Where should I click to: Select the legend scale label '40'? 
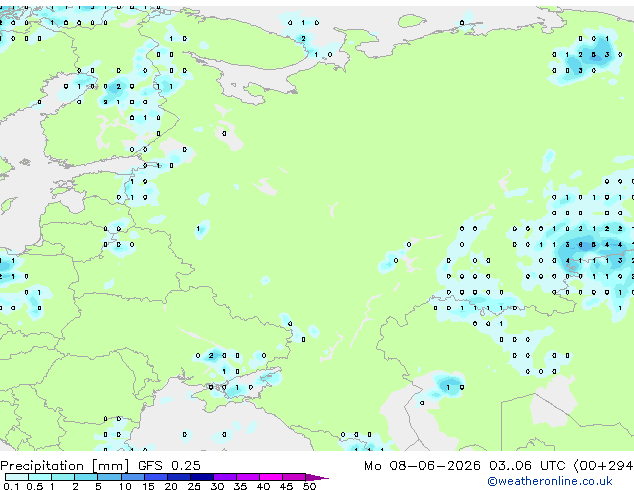(x=263, y=486)
